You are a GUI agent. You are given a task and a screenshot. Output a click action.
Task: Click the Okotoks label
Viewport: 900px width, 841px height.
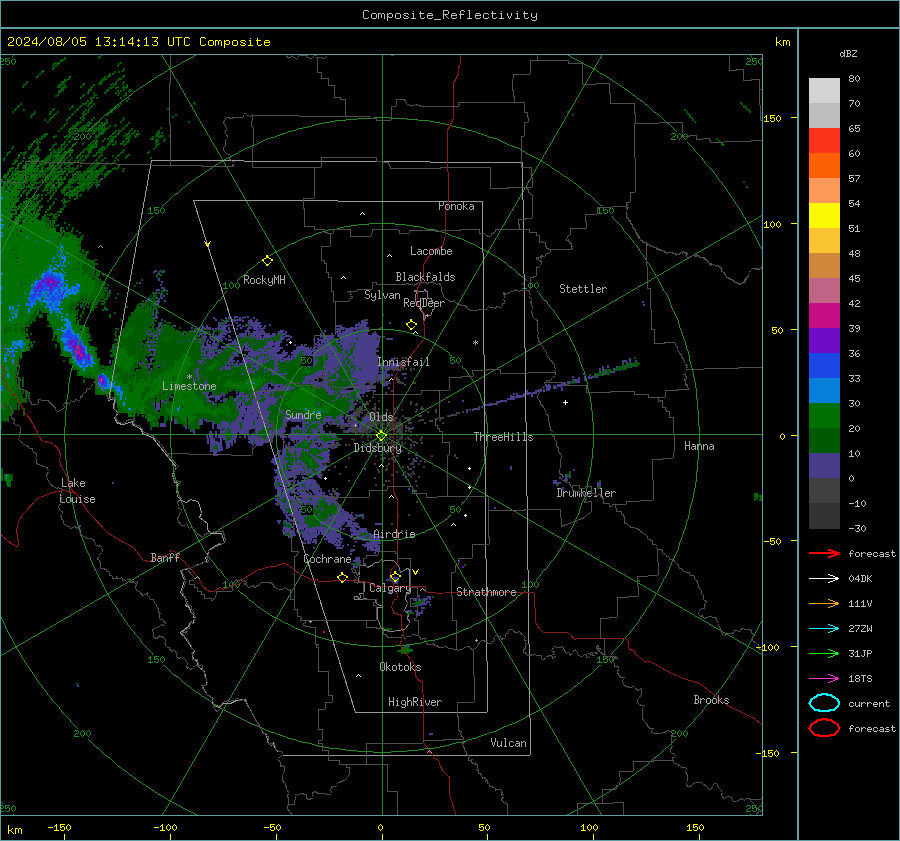400,667
